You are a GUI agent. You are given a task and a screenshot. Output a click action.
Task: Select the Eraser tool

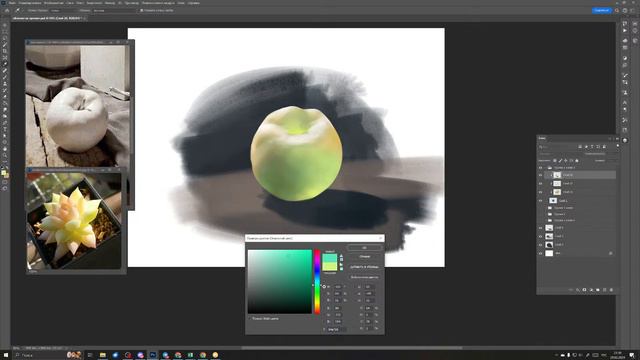point(5,97)
